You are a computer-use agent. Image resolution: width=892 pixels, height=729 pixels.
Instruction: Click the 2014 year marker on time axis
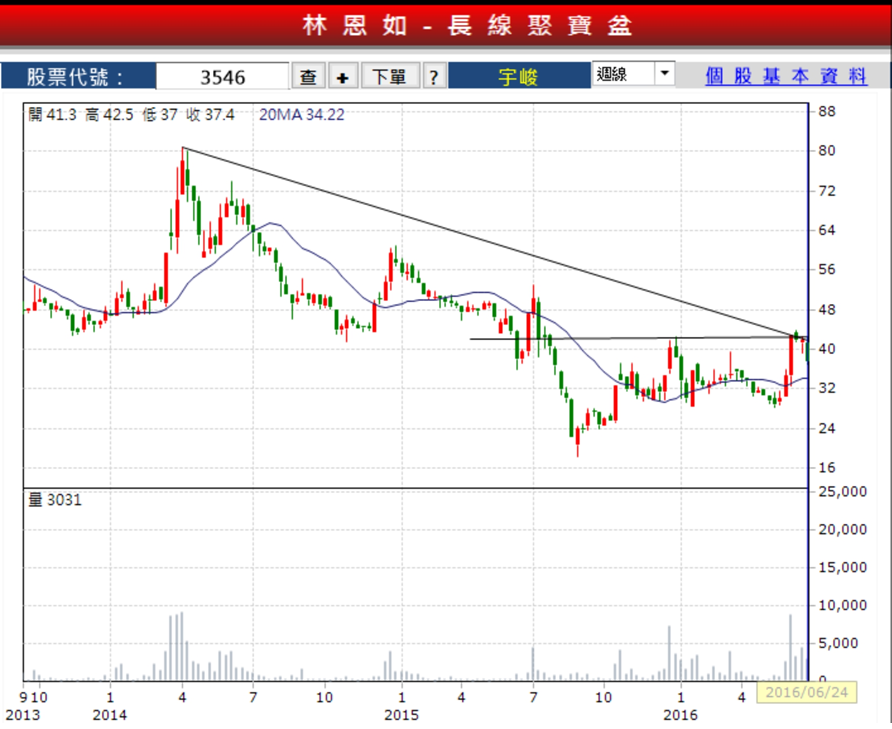point(109,714)
